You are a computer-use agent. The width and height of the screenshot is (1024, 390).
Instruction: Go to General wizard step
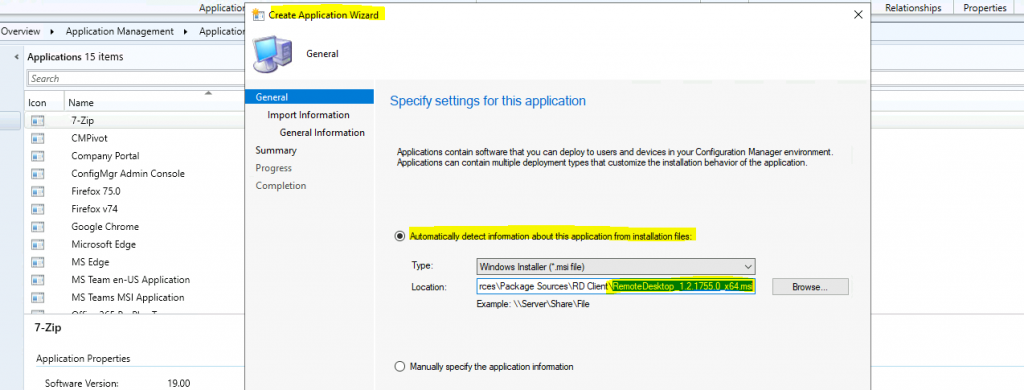tap(309, 97)
